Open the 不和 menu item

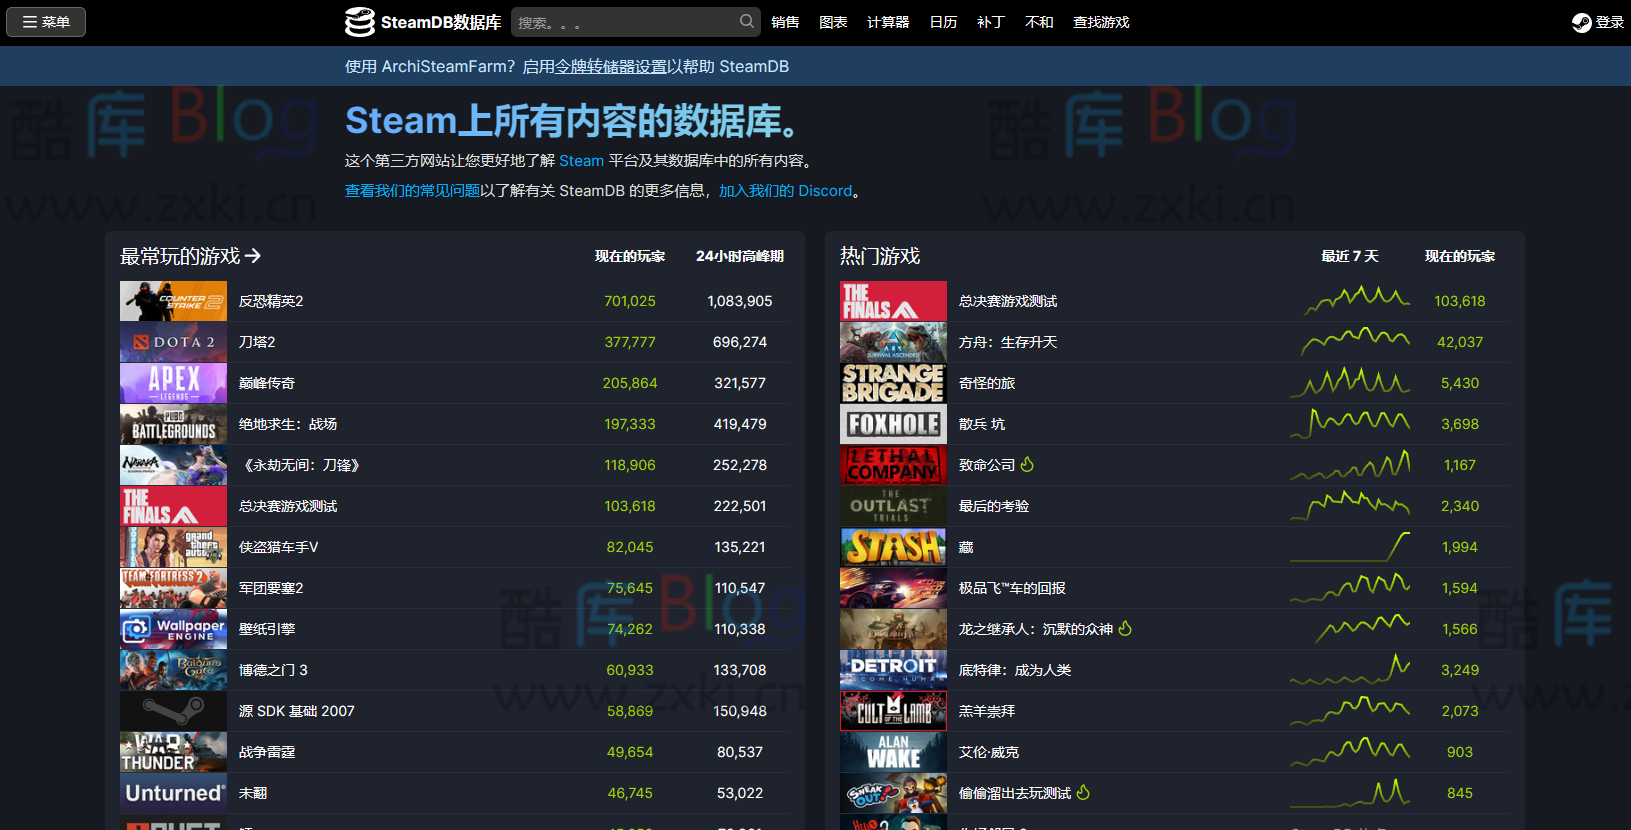tap(1039, 22)
